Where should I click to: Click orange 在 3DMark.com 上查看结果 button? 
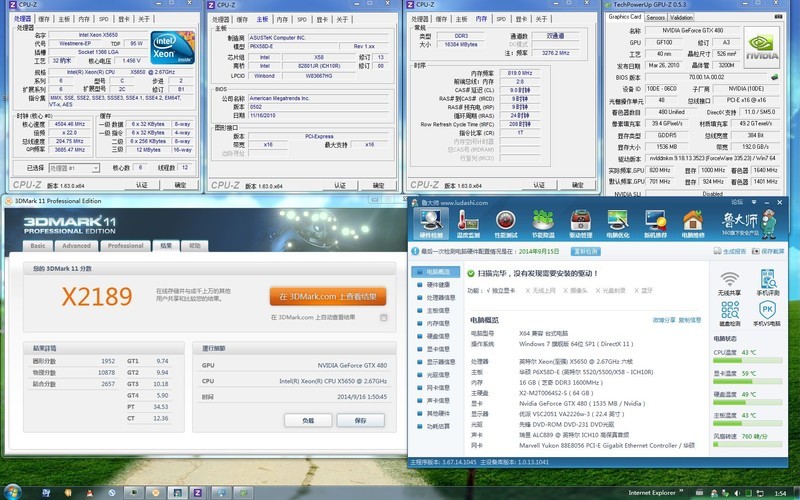click(328, 296)
